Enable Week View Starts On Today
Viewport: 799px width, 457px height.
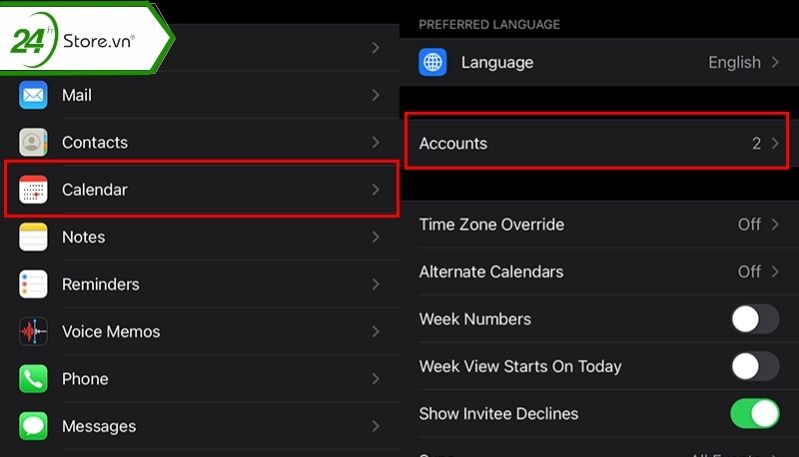click(x=755, y=367)
